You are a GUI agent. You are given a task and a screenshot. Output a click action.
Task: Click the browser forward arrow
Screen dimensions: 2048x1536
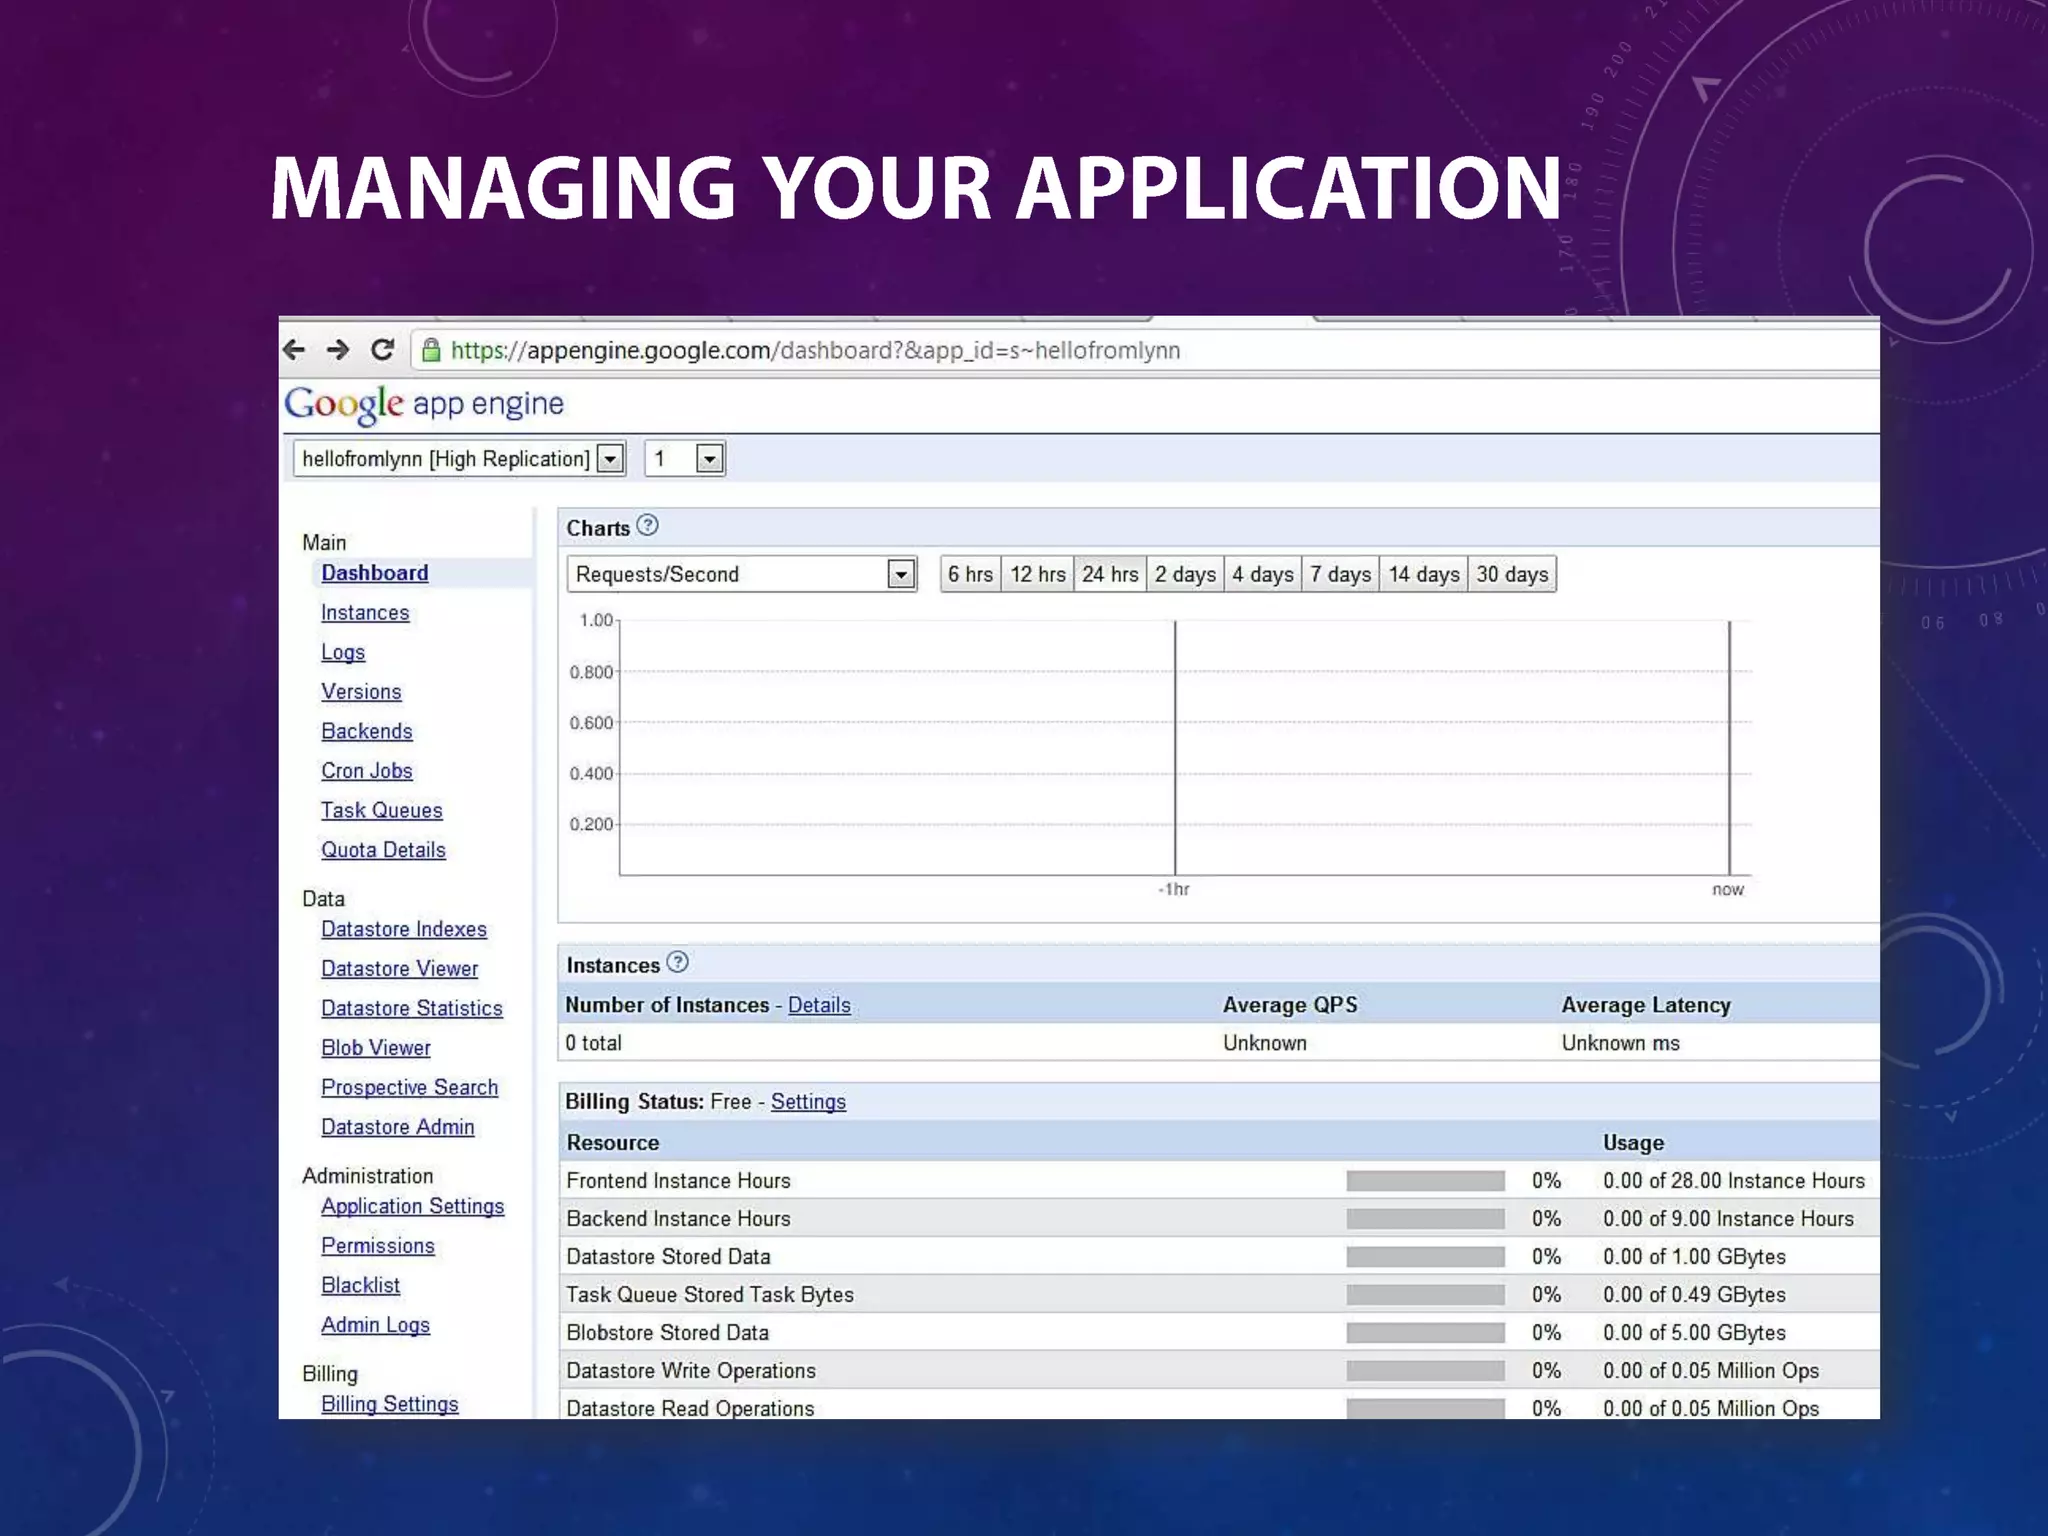(338, 350)
